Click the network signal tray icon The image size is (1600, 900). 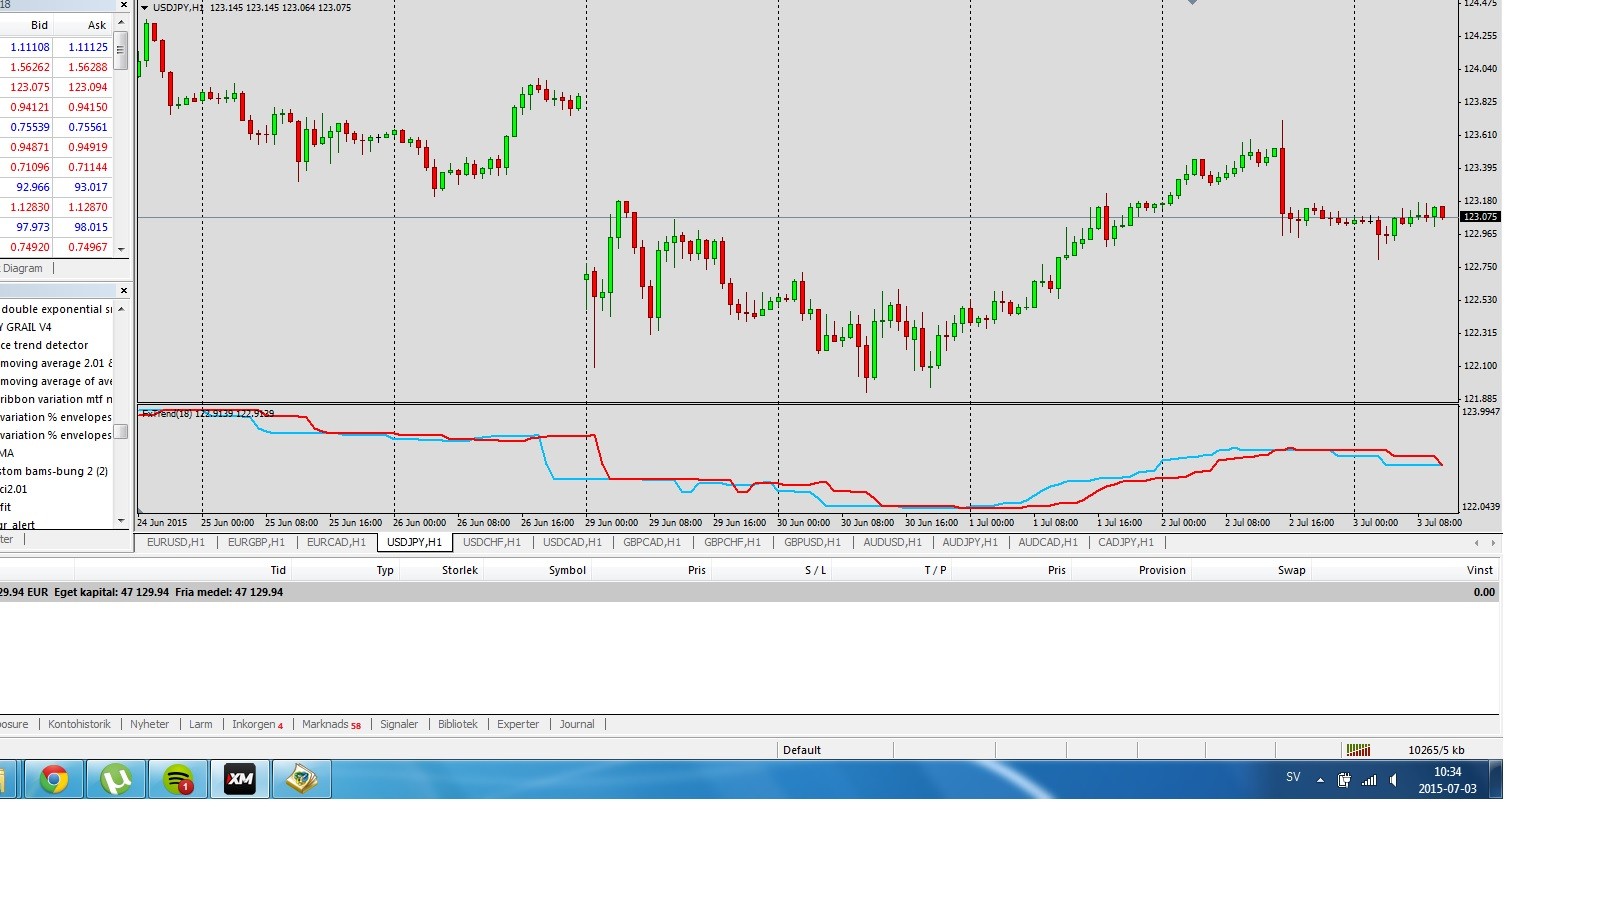1369,780
